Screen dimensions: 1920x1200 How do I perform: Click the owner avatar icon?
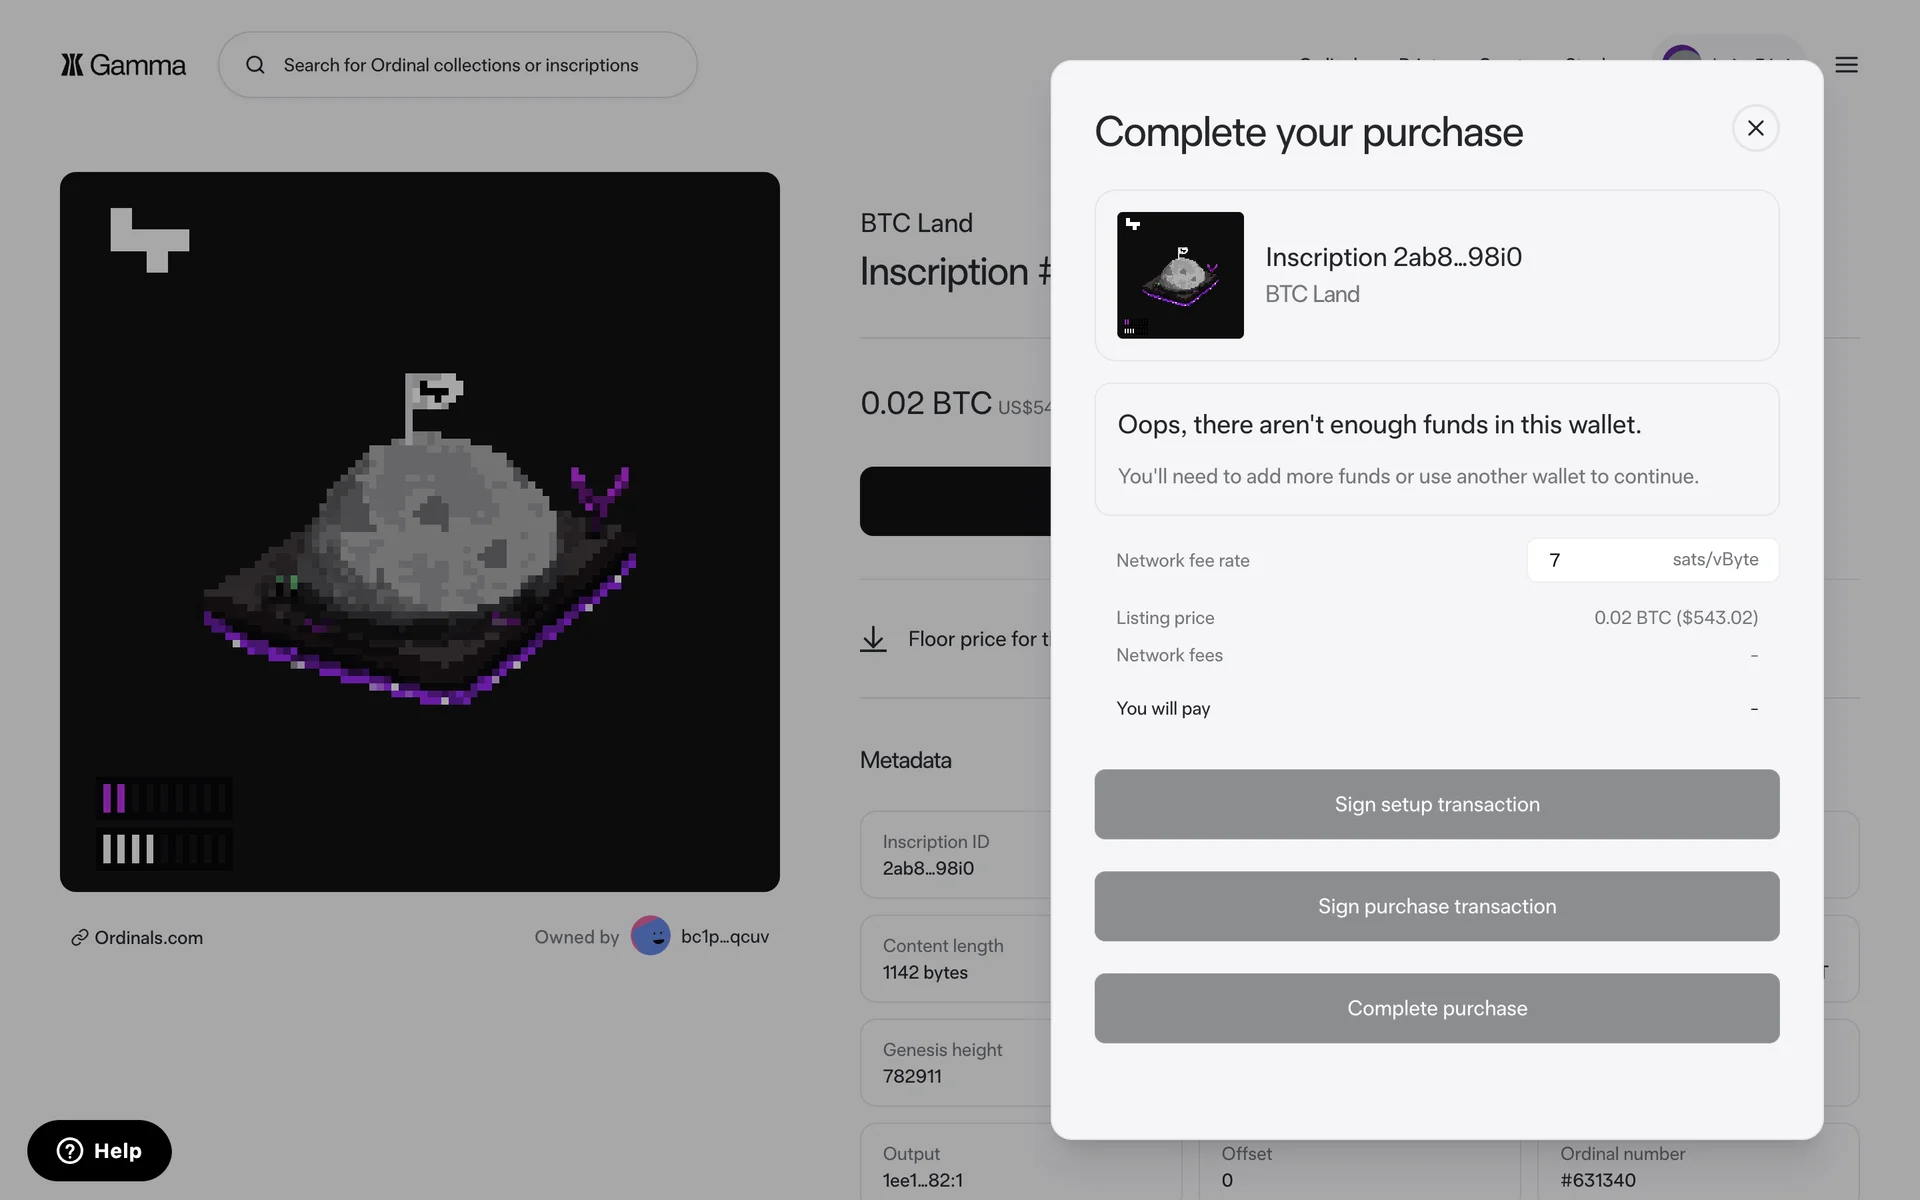click(650, 936)
